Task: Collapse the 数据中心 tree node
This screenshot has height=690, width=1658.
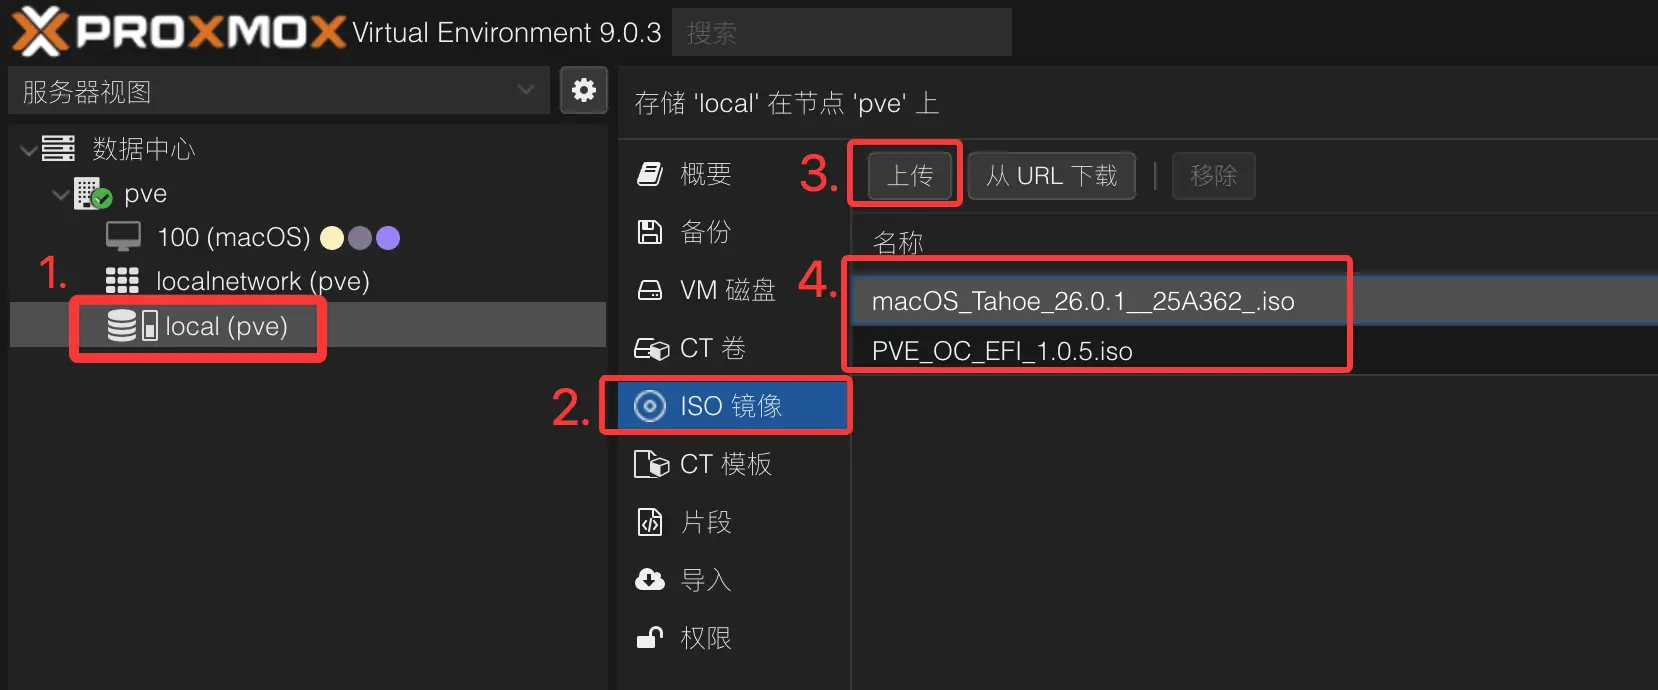Action: [28, 150]
